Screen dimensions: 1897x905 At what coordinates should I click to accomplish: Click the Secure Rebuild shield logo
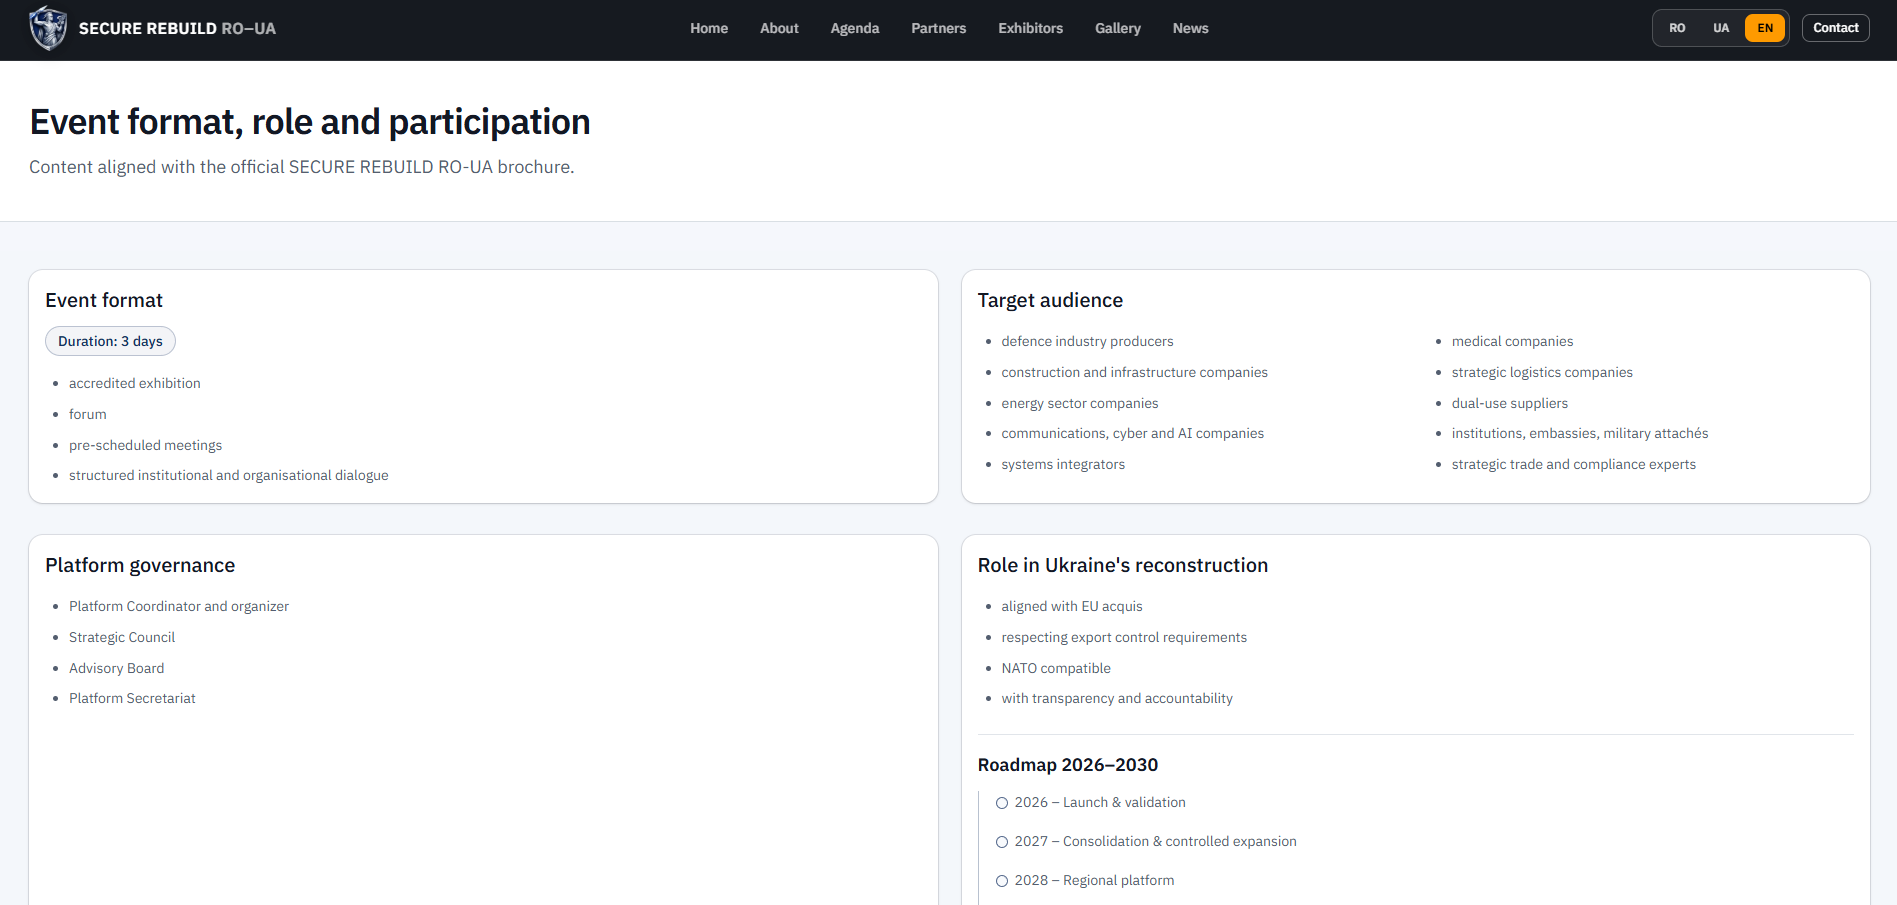48,28
